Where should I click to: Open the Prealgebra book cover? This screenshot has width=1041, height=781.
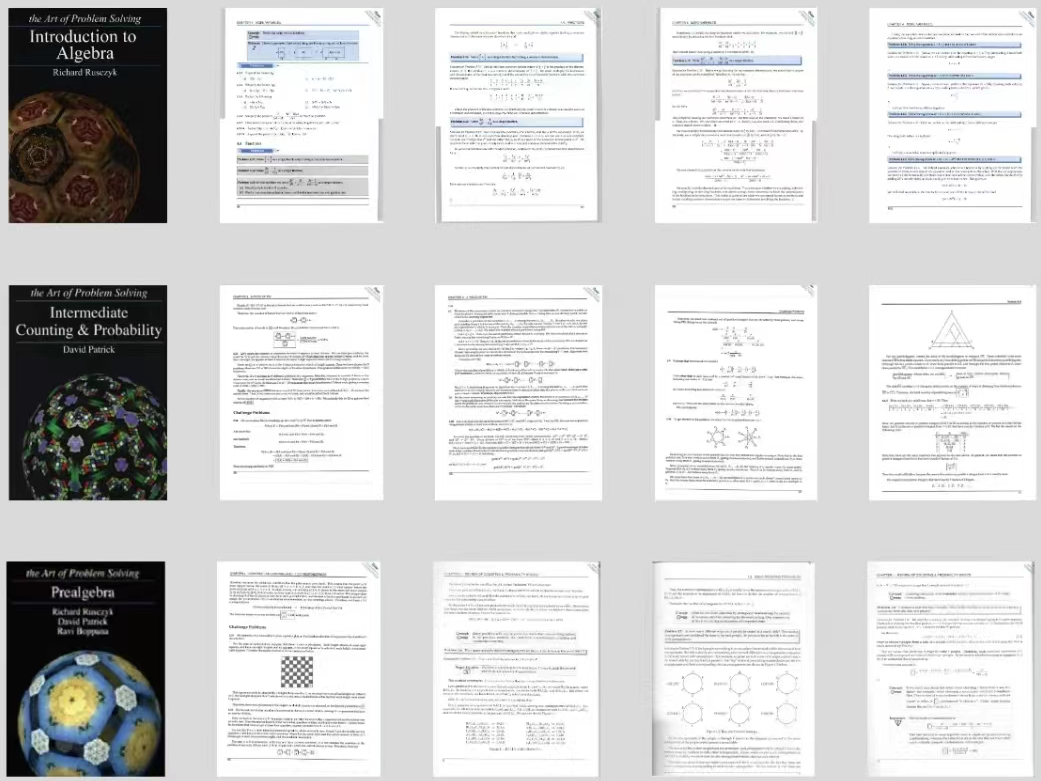86,669
